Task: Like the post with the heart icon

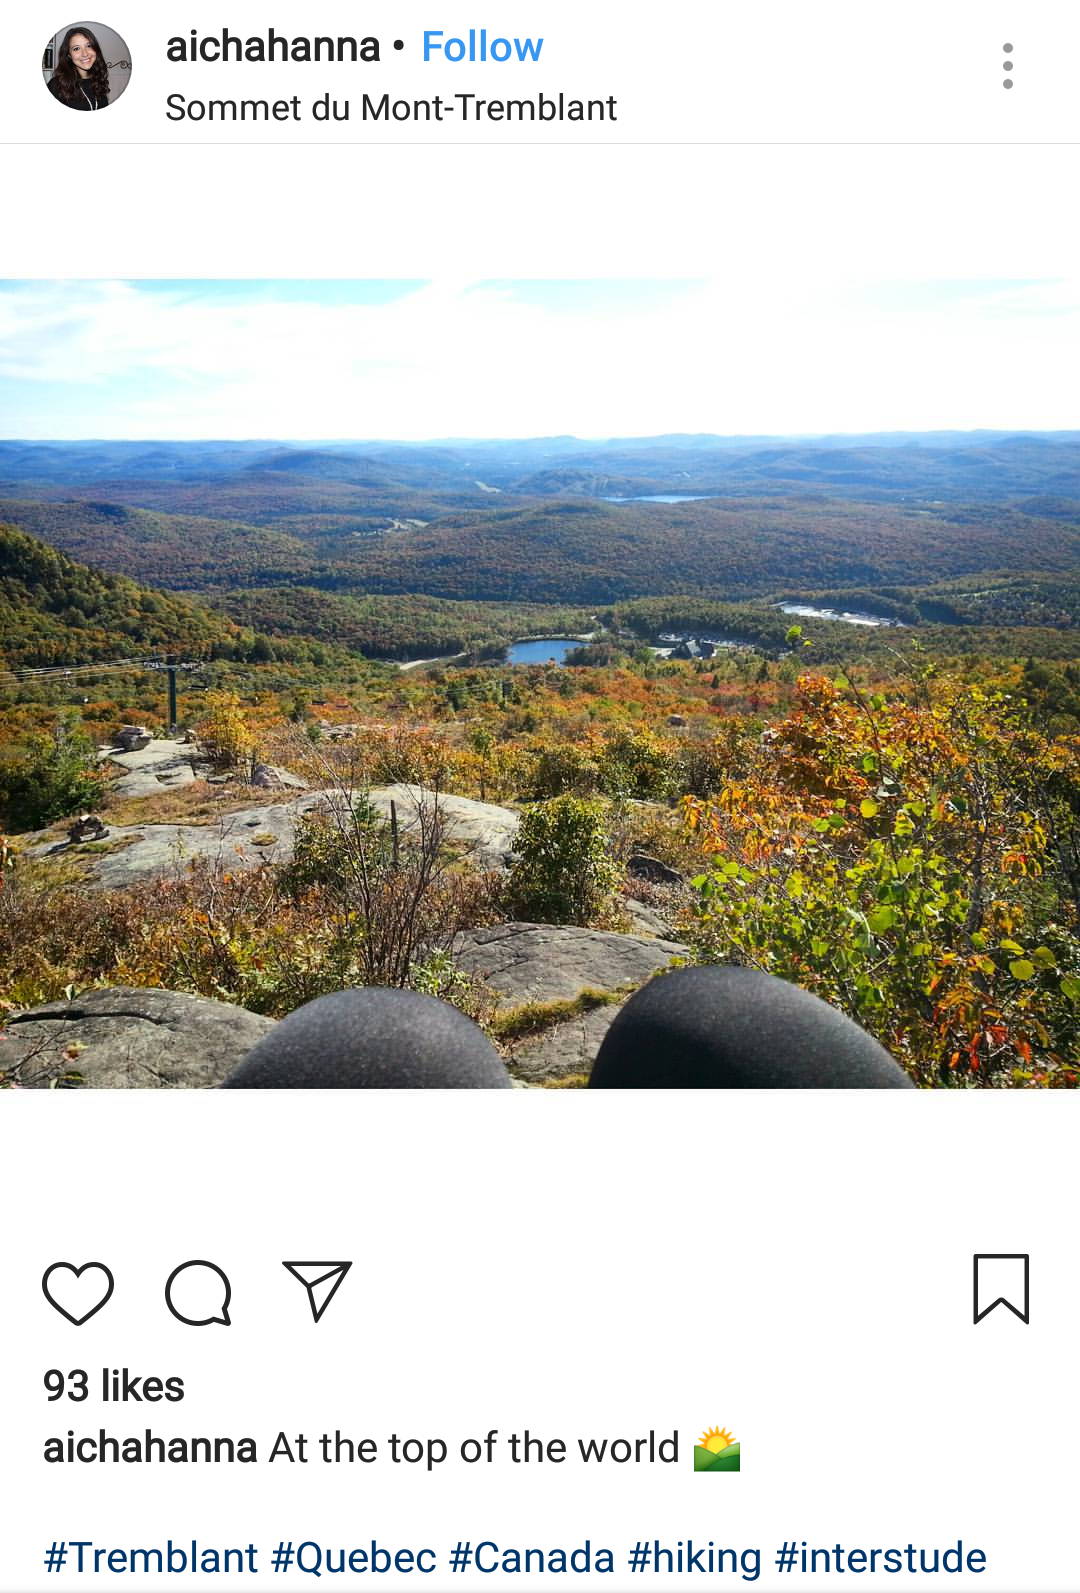Action: tap(78, 1292)
